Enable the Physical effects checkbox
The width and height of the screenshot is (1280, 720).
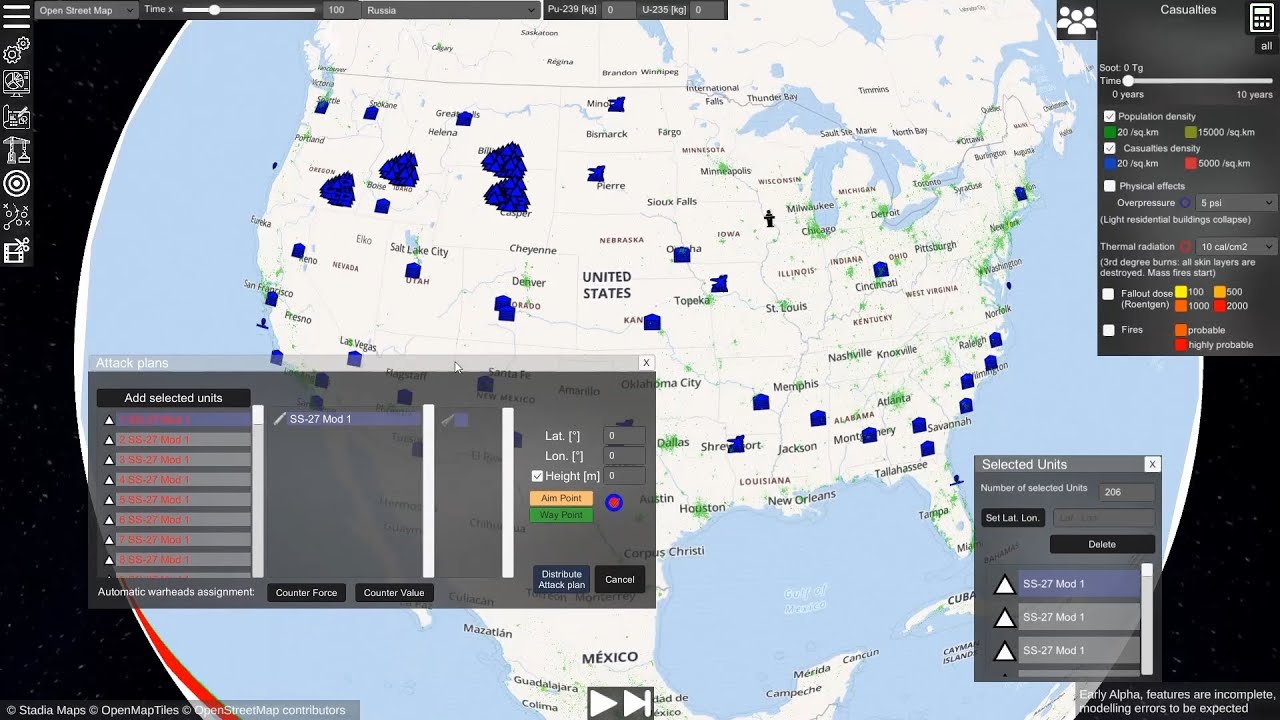coord(1109,186)
